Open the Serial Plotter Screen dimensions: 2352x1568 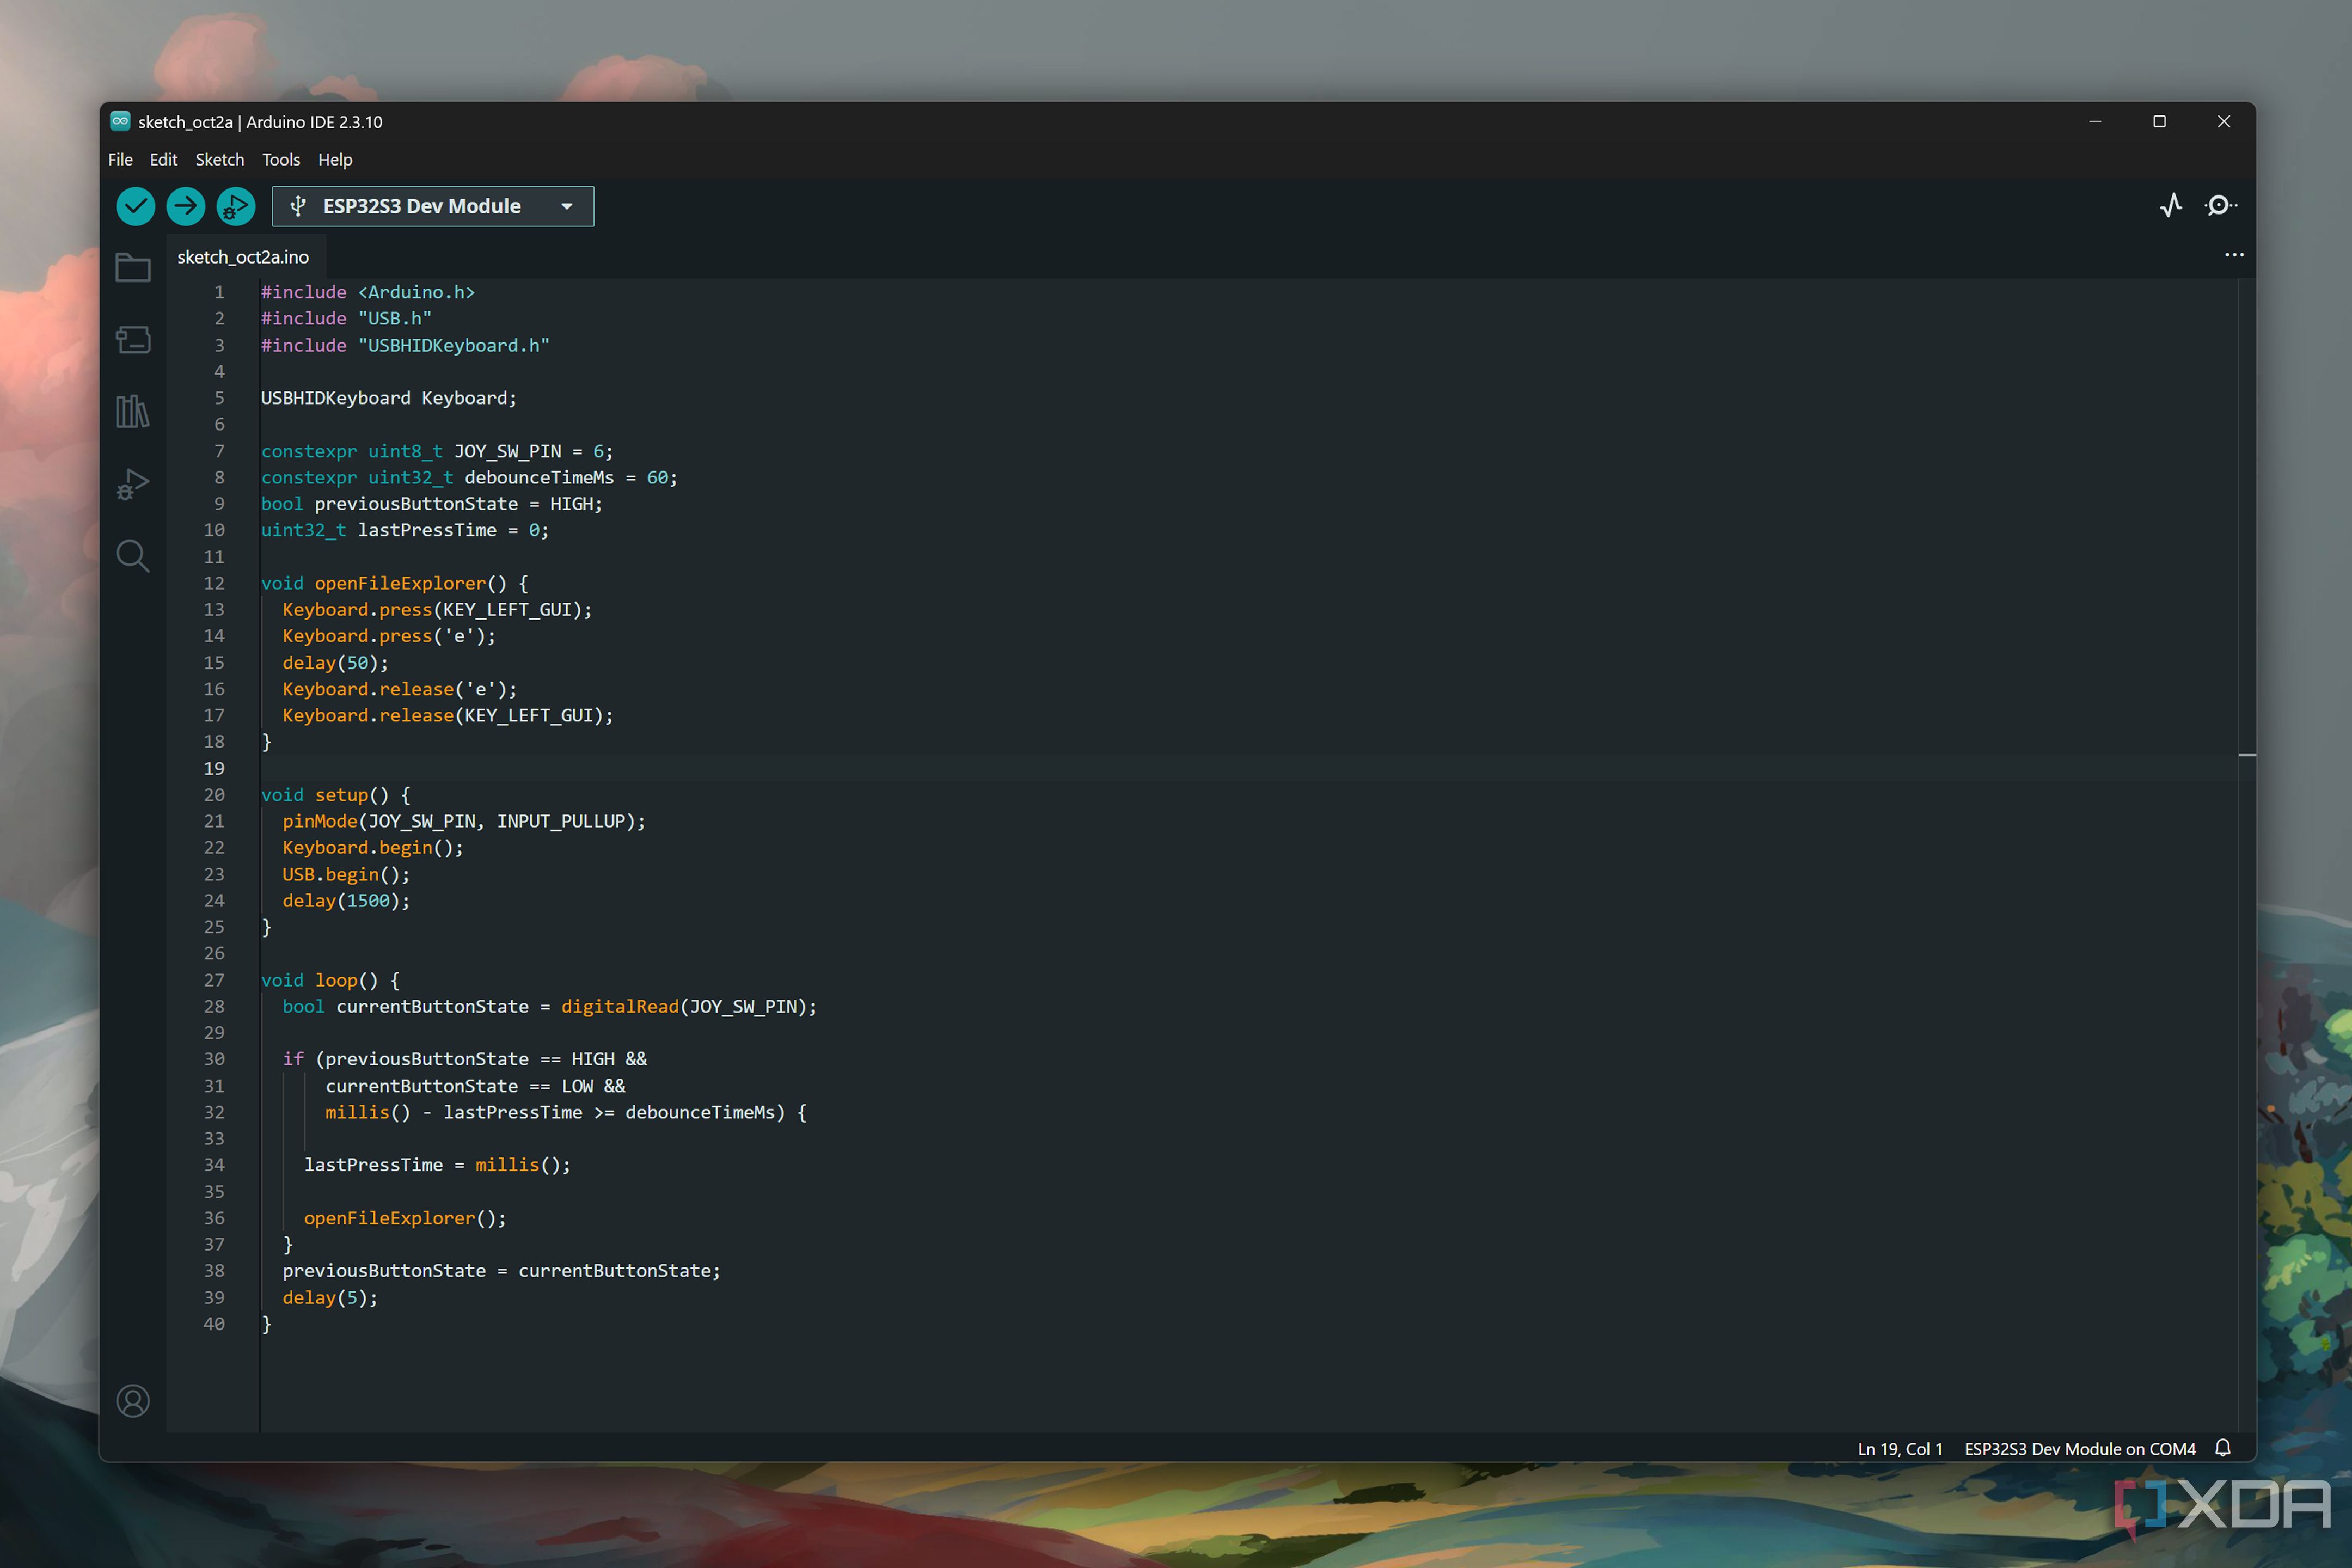click(x=2170, y=206)
